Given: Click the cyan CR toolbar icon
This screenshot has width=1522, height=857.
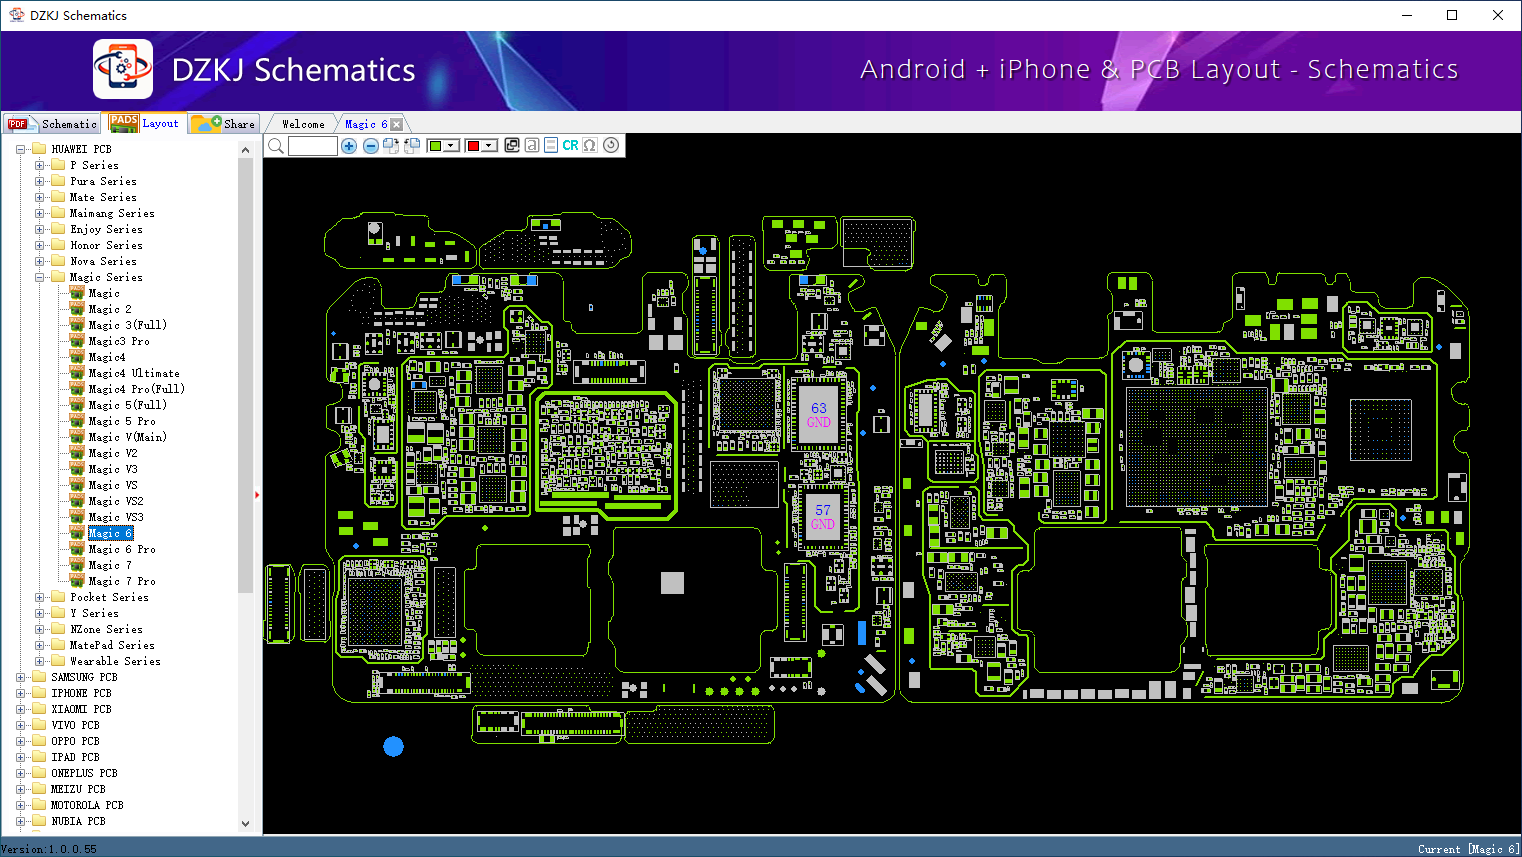Looking at the screenshot, I should pyautogui.click(x=570, y=145).
